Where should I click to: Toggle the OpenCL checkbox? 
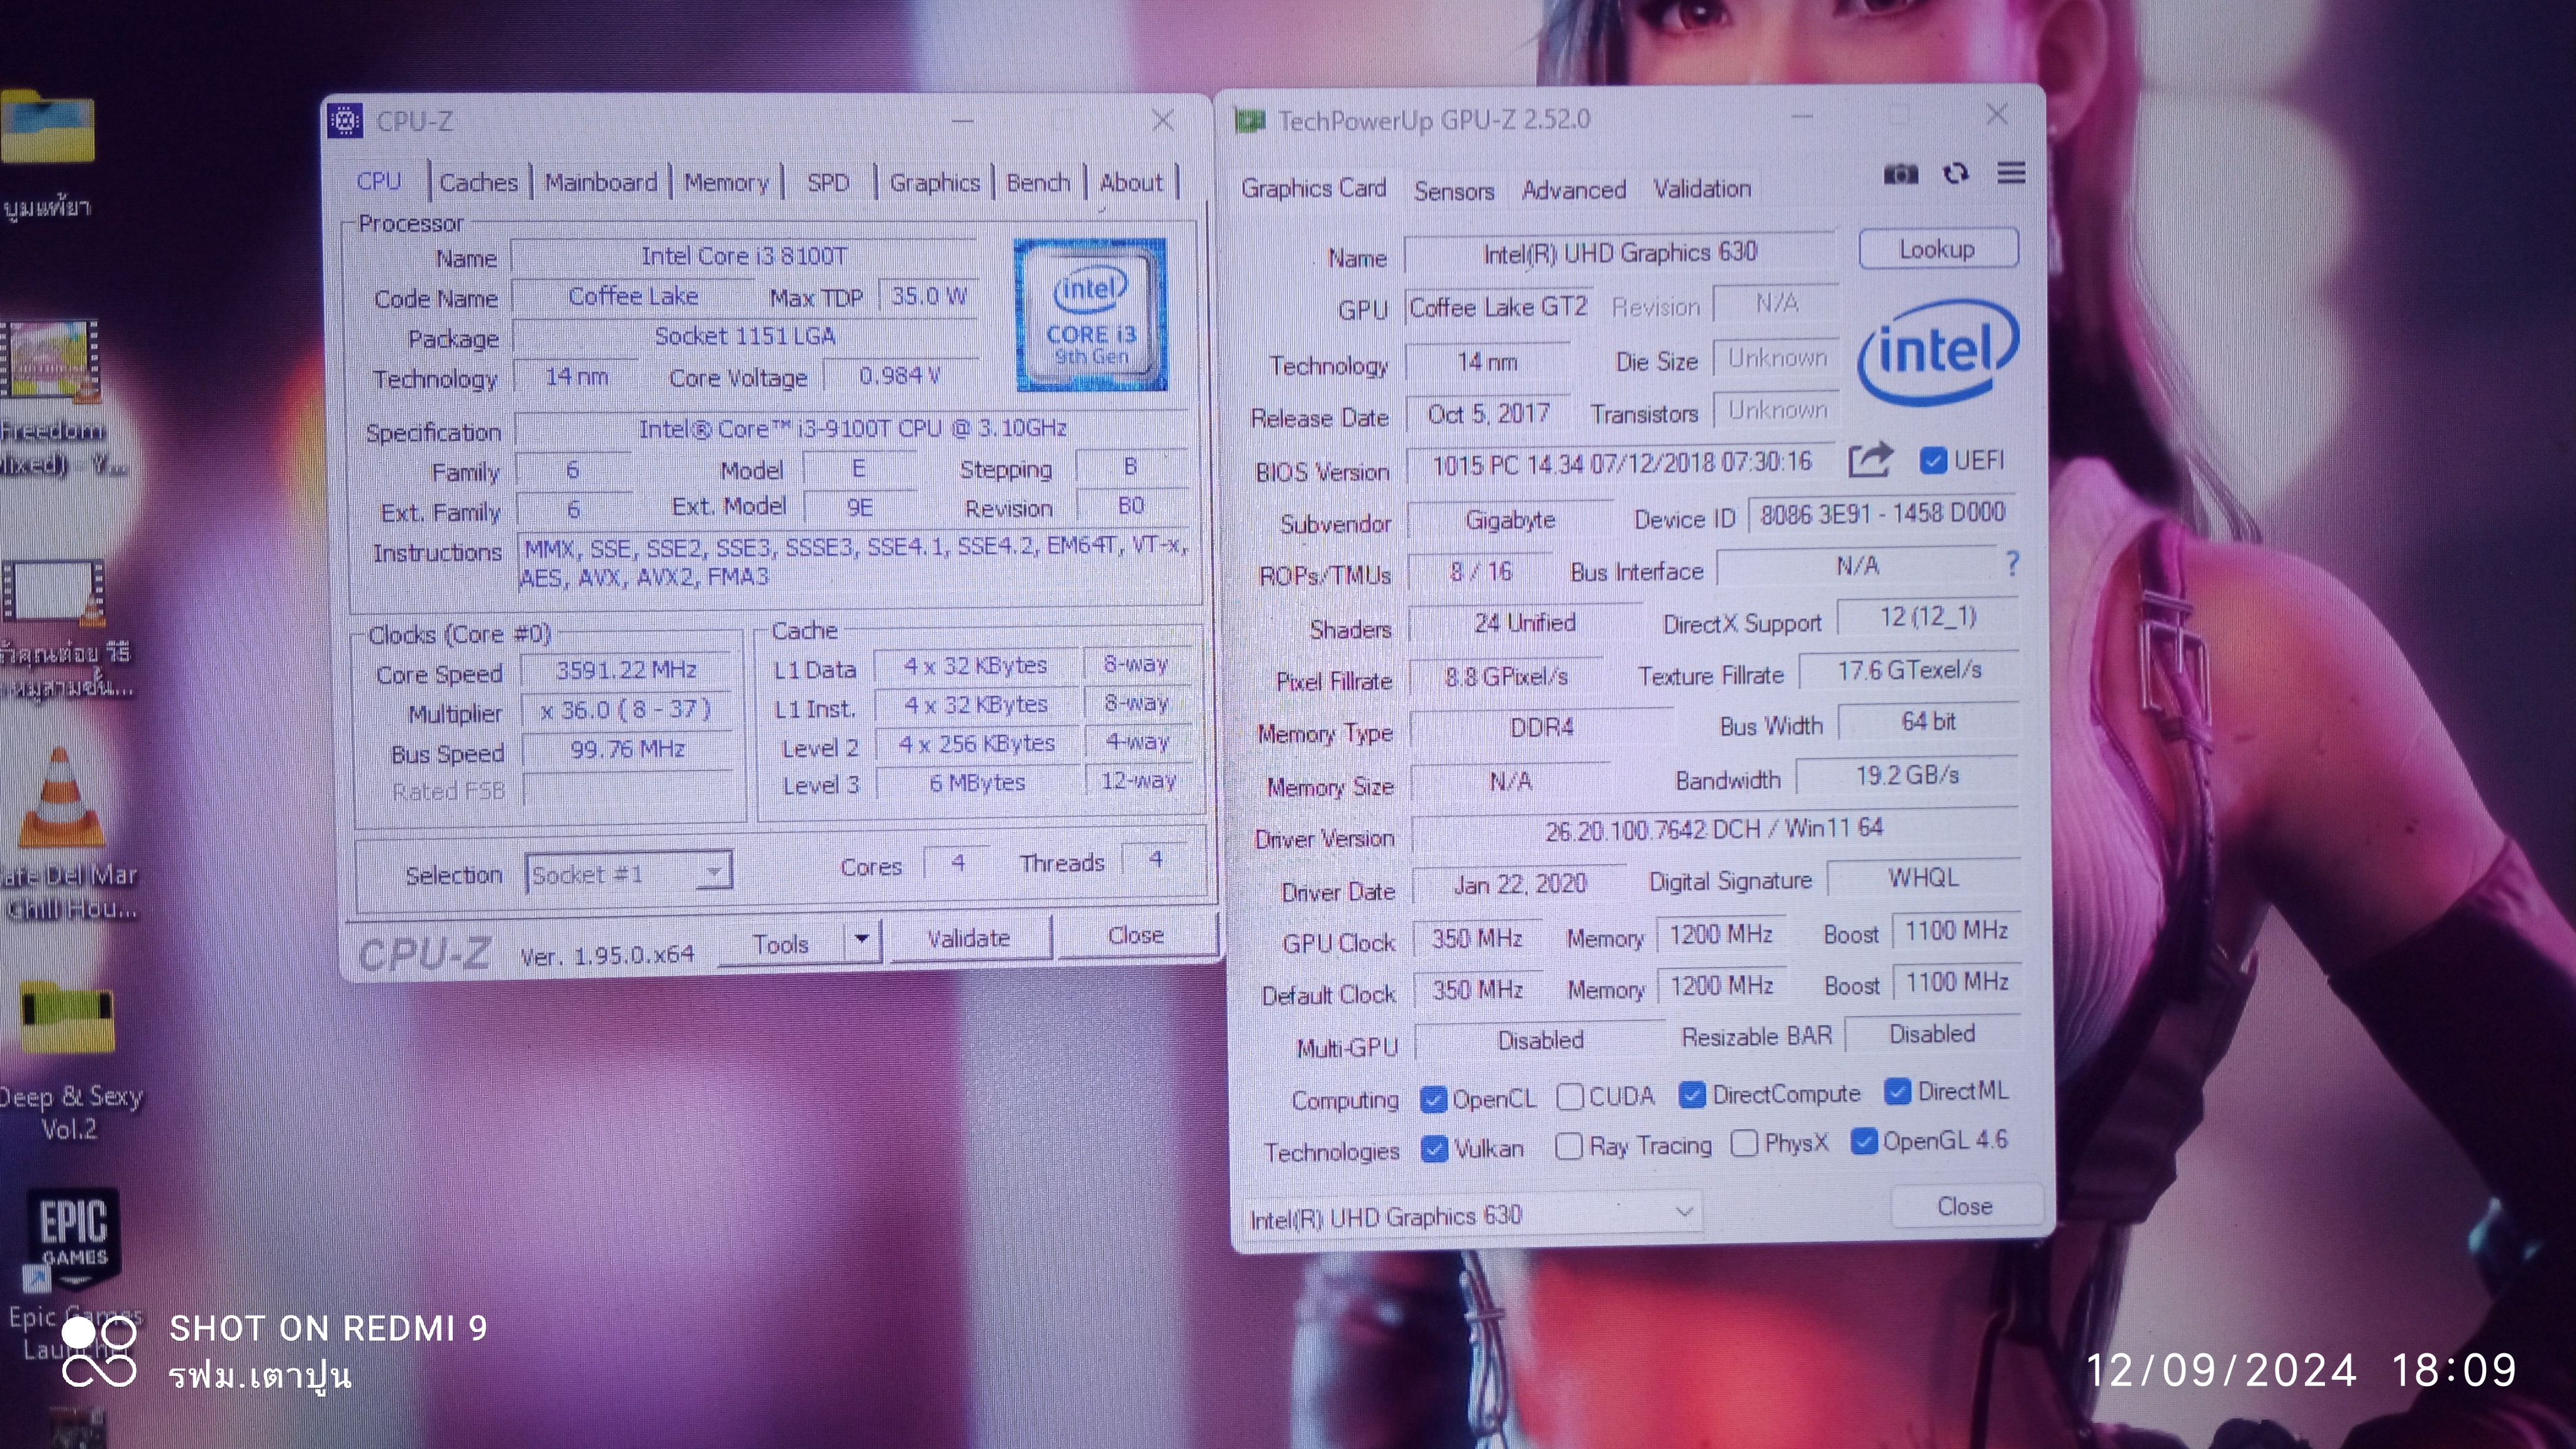tap(1433, 1100)
